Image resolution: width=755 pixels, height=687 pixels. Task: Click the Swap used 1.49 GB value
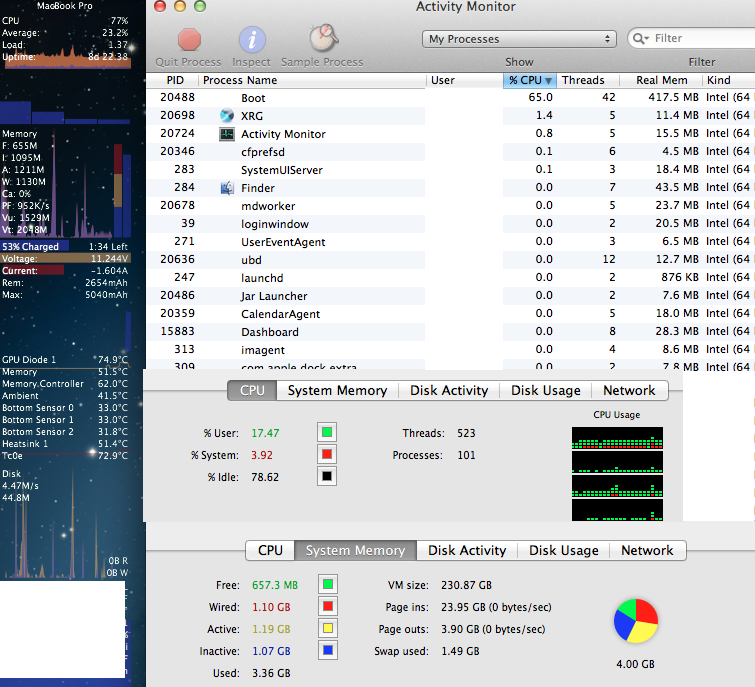[460, 651]
